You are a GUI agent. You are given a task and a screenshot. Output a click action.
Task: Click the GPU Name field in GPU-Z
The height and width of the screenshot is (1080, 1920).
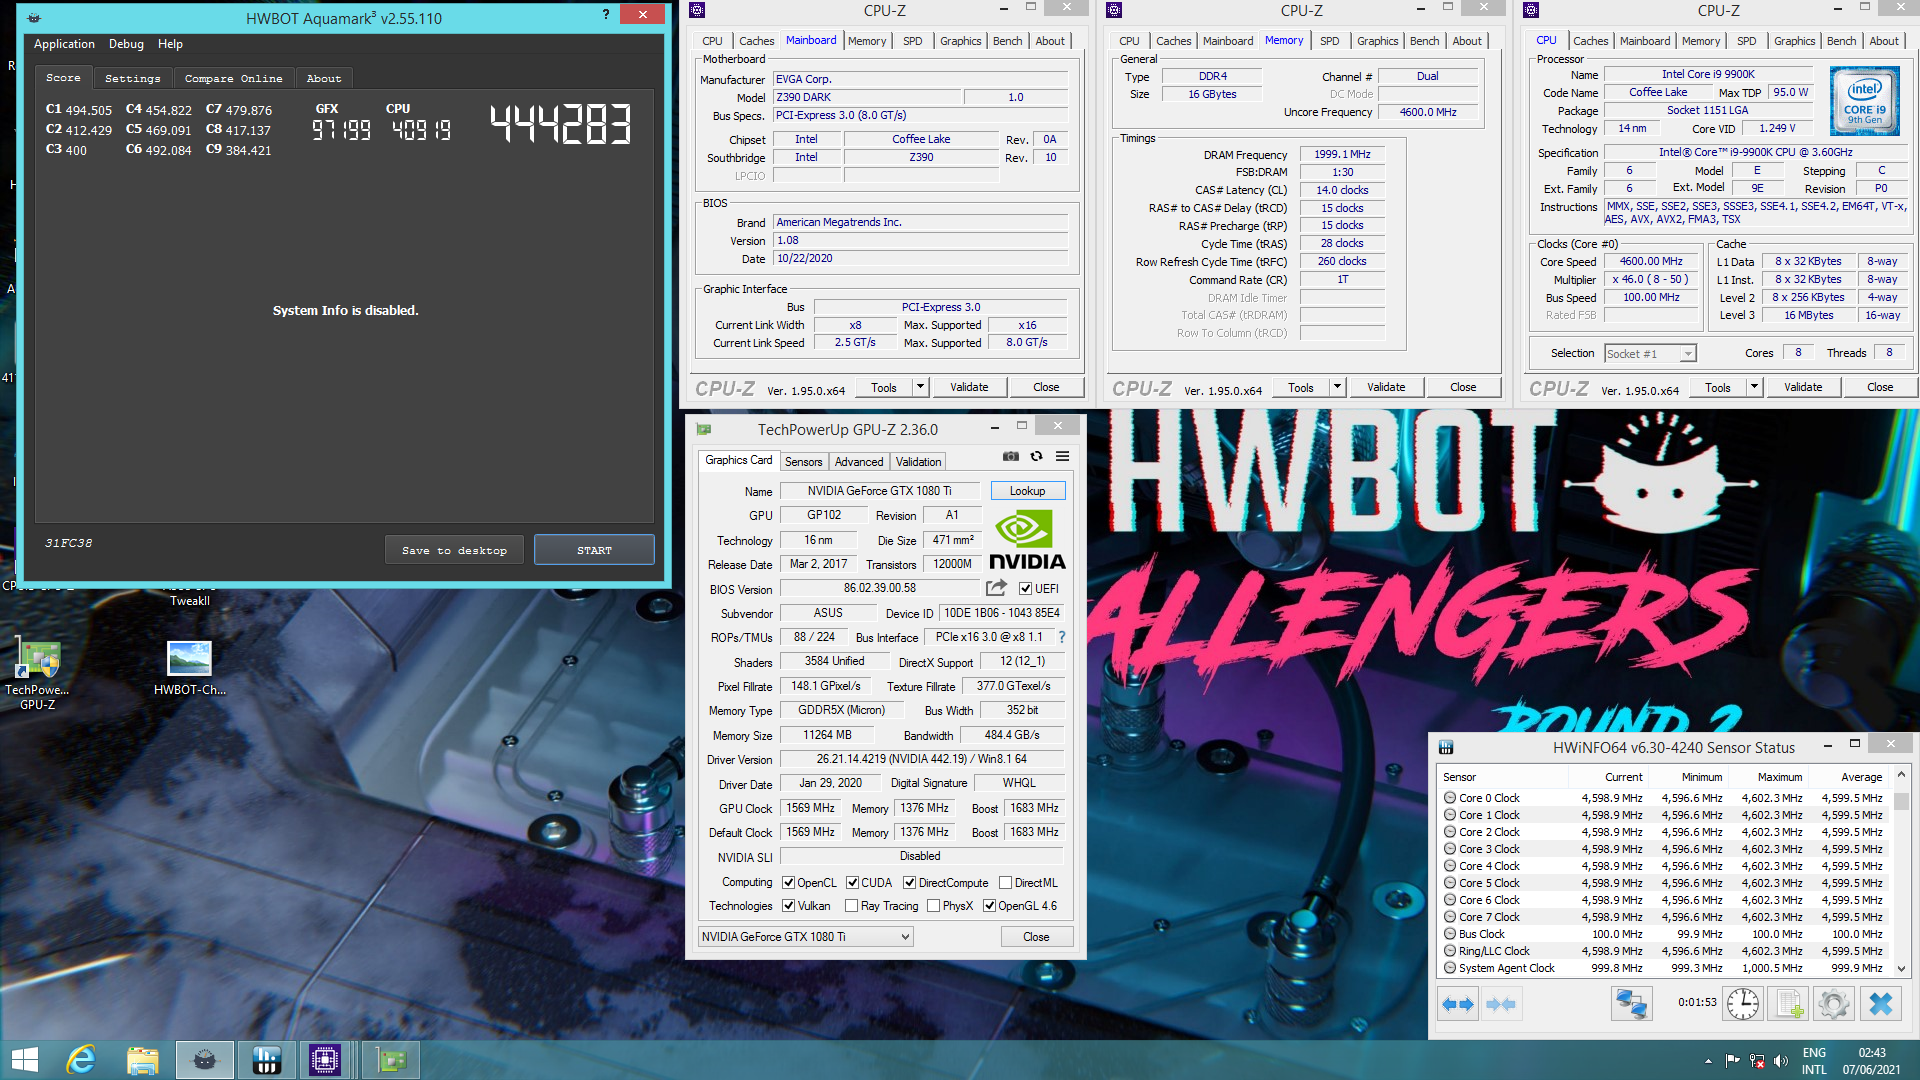pos(880,491)
